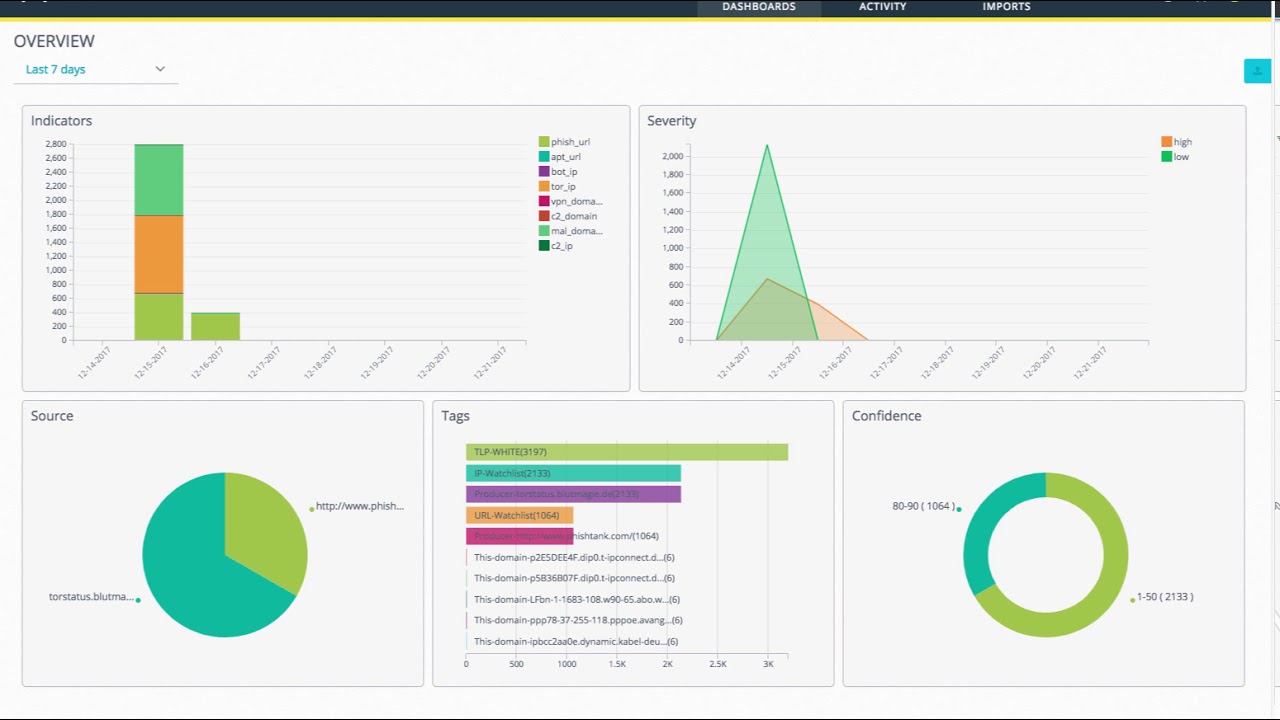Toggle phish_url legend color swatch
Screen dimensions: 1280x720
coord(544,142)
